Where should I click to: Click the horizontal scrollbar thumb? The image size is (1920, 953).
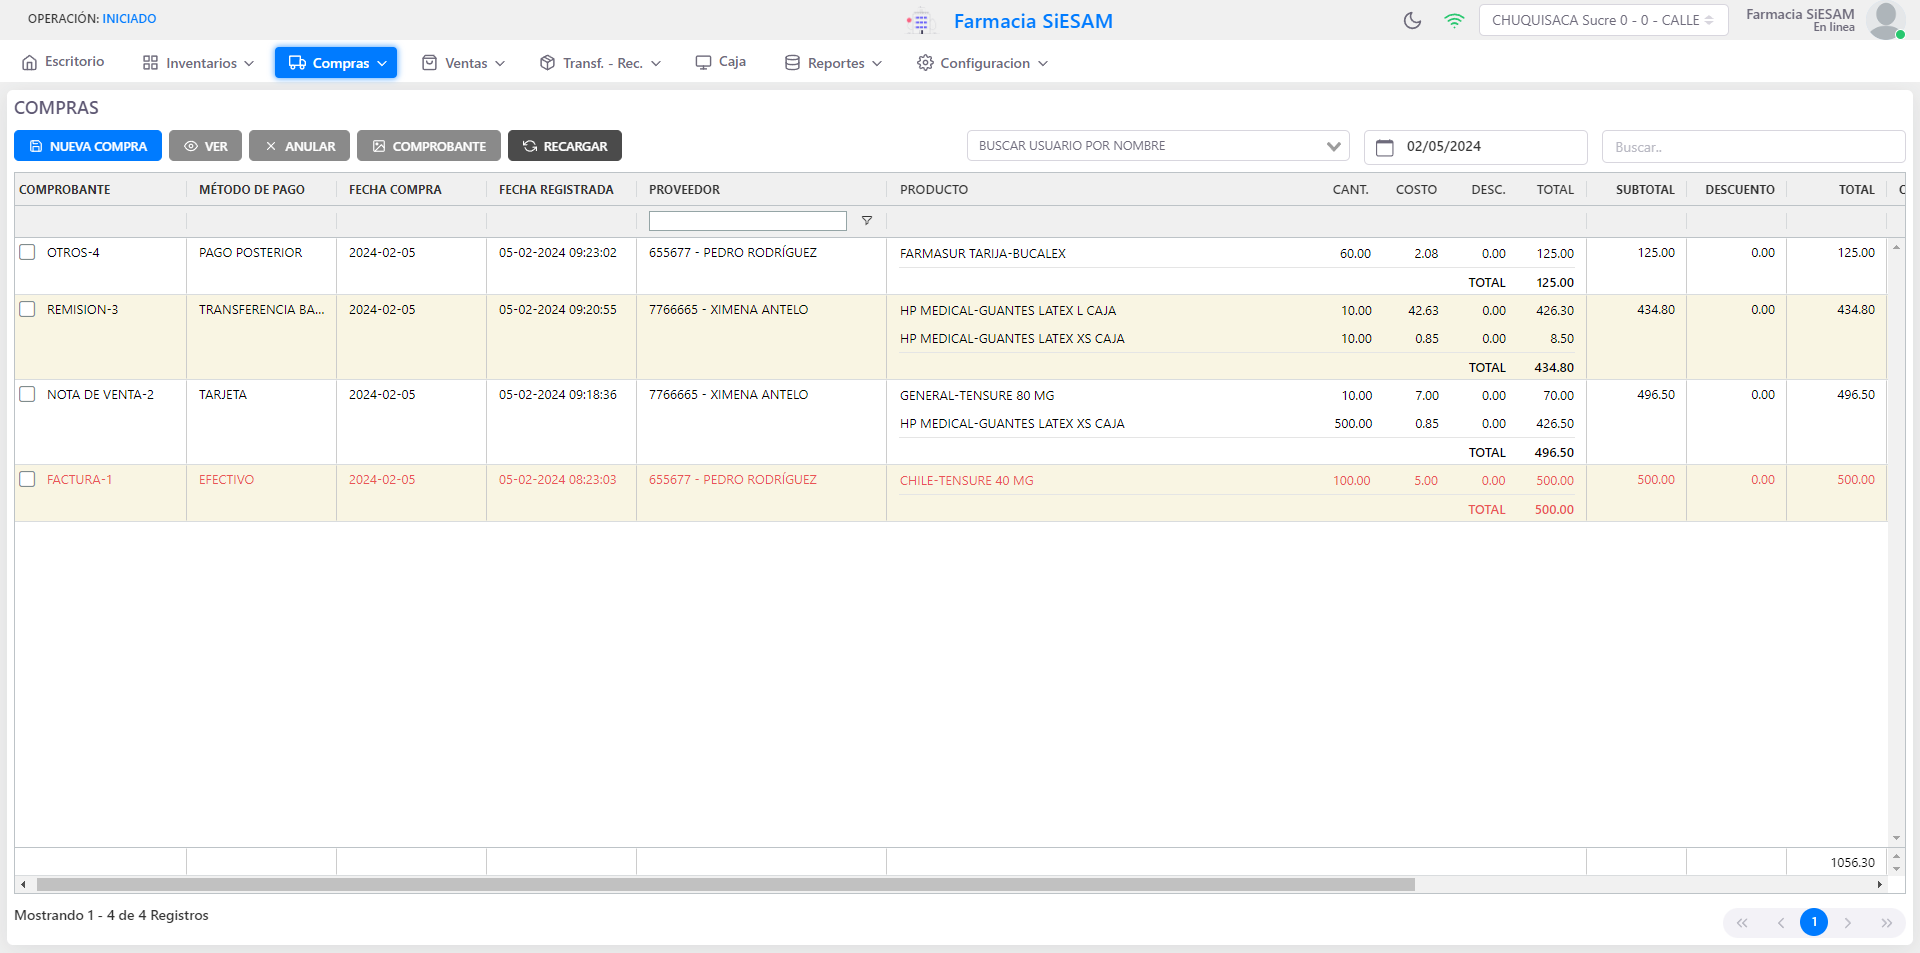(x=726, y=885)
